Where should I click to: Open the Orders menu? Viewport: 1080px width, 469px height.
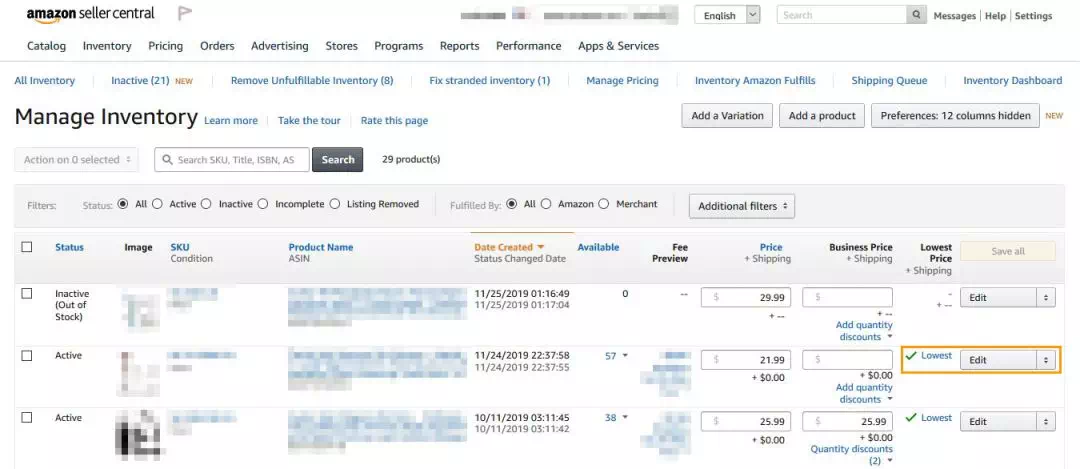click(217, 46)
